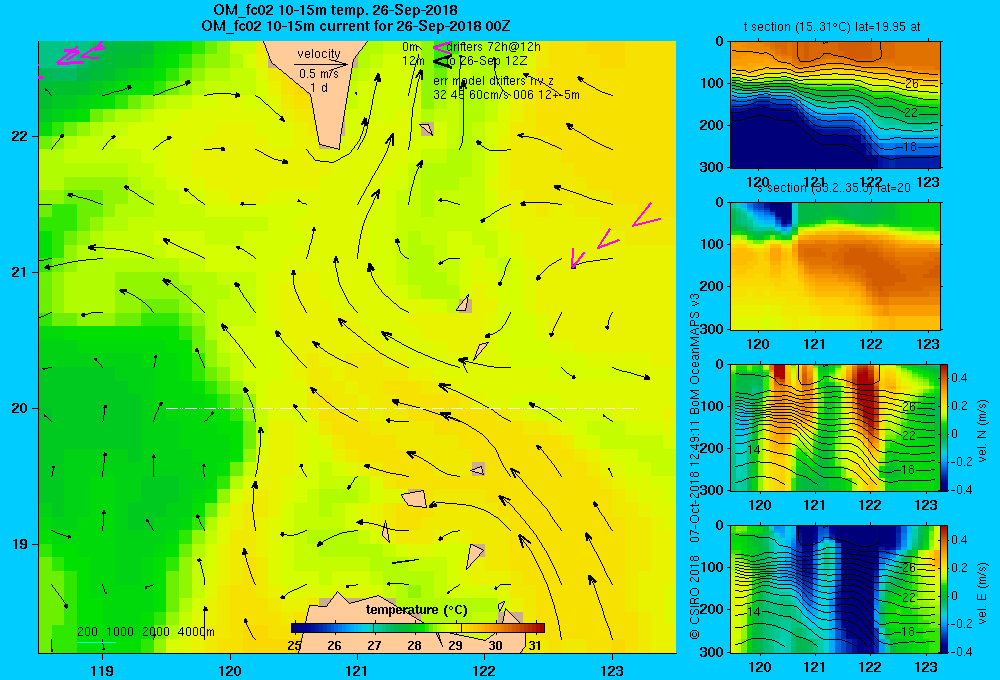Click contour label 14 in the vel. N panel
Screen dimensions: 1000x680
[x=753, y=450]
